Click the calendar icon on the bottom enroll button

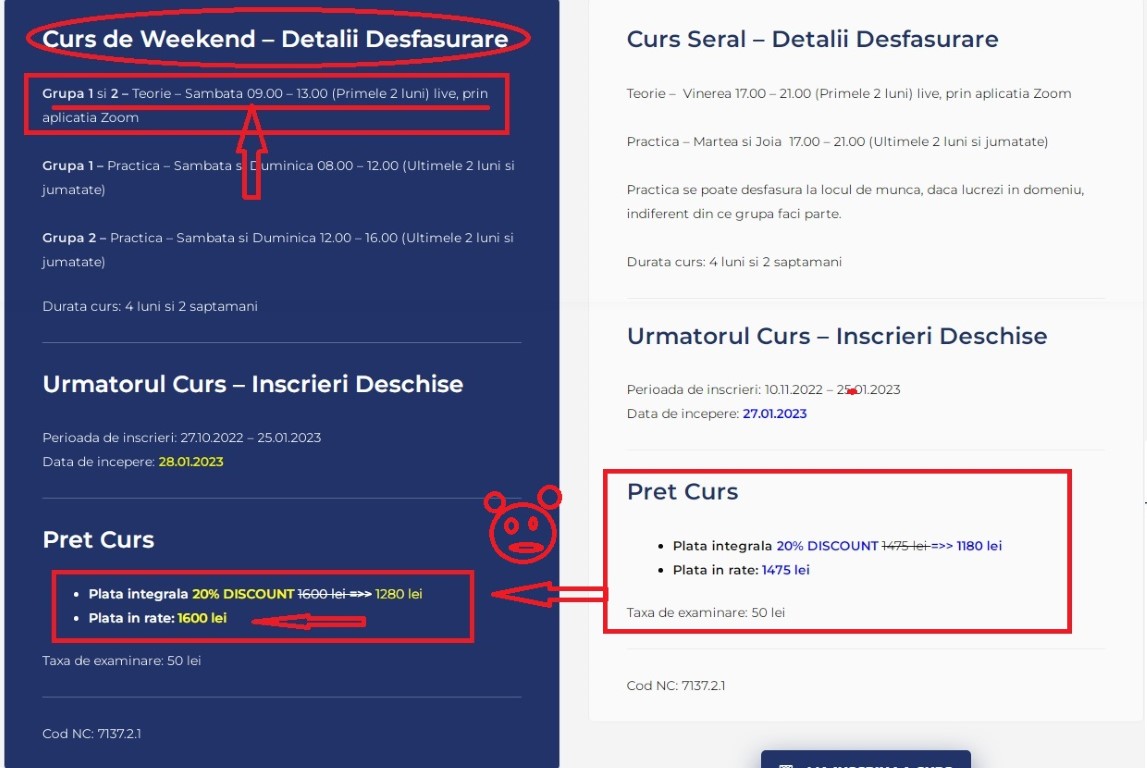786,766
